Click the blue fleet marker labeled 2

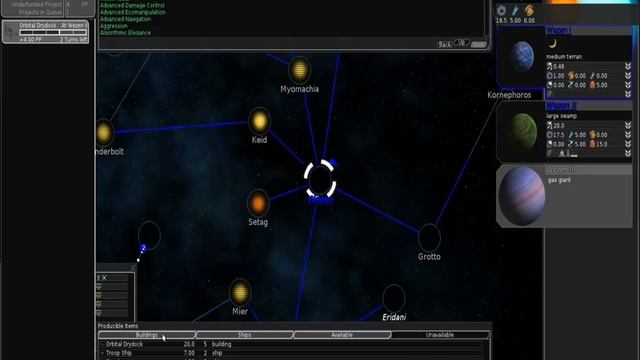coord(143,248)
